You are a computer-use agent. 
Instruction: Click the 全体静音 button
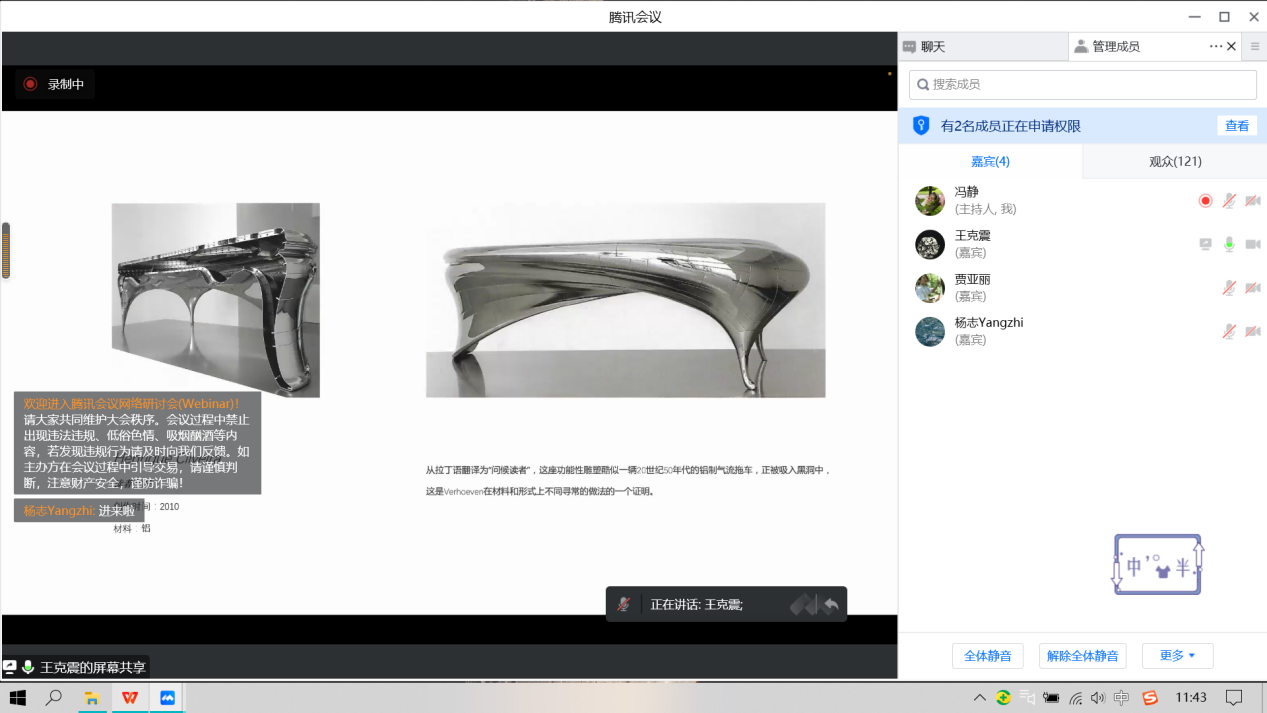[987, 656]
